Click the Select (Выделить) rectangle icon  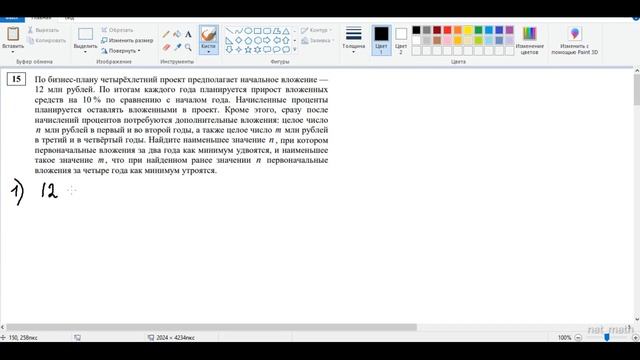point(85,34)
